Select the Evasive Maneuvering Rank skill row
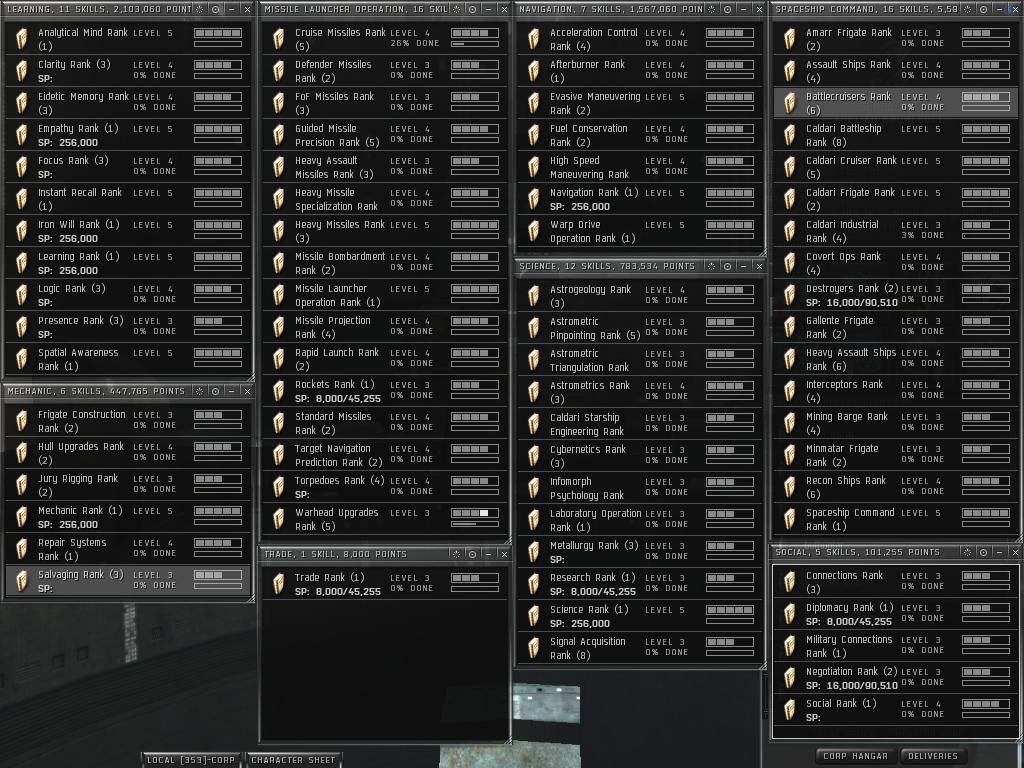This screenshot has height=768, width=1024. click(x=639, y=103)
